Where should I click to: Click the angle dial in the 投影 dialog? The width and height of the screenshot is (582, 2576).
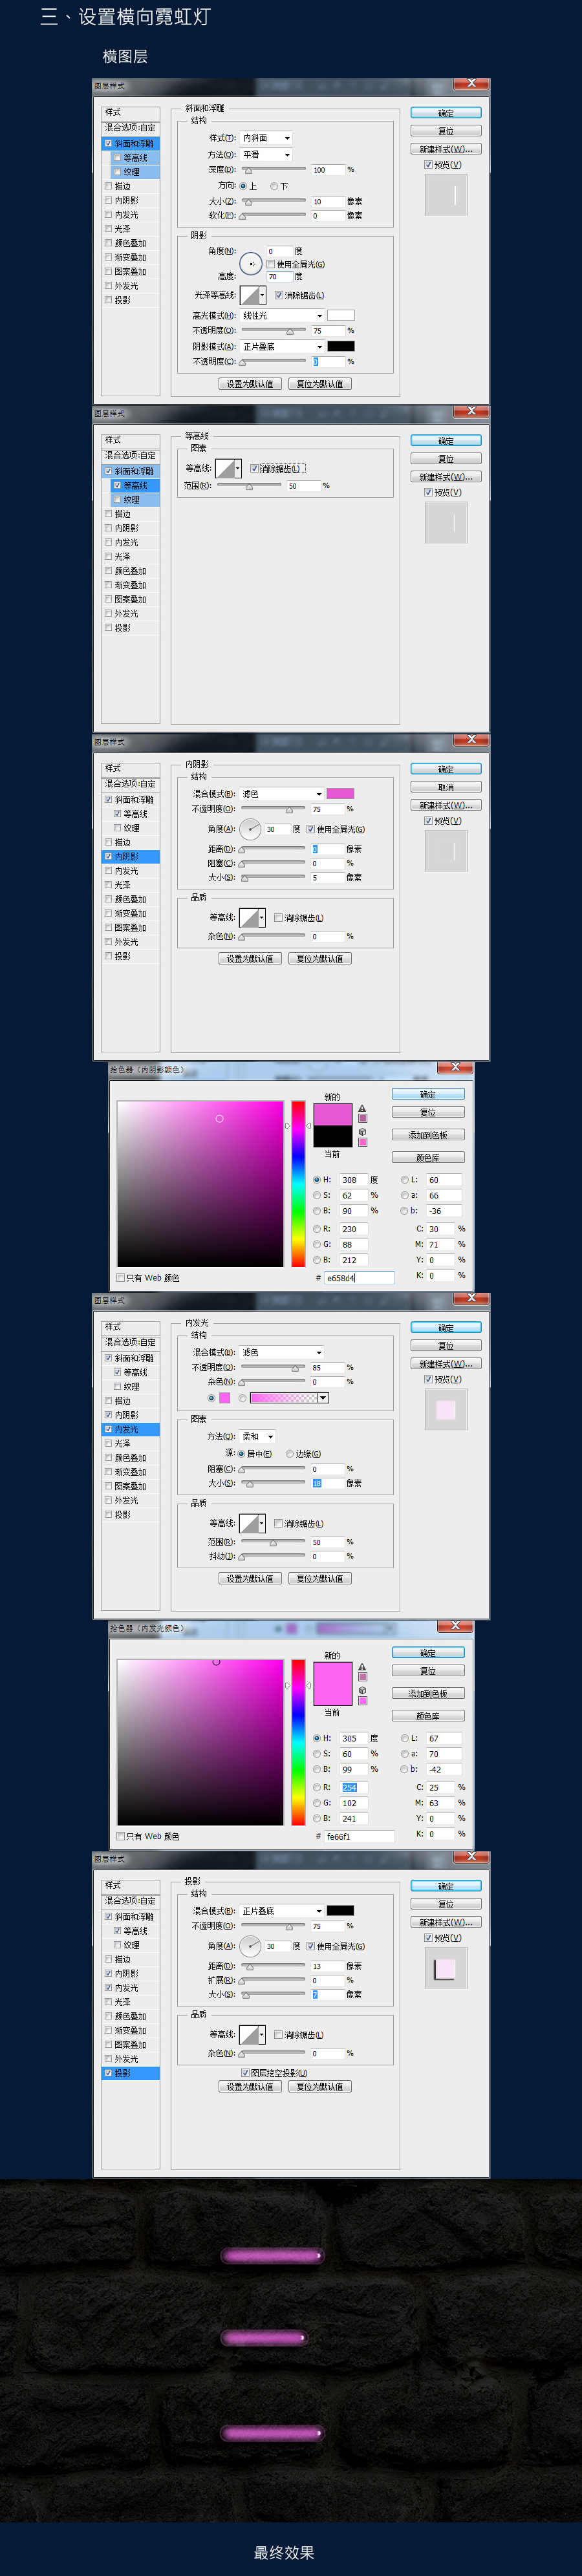click(x=250, y=1946)
